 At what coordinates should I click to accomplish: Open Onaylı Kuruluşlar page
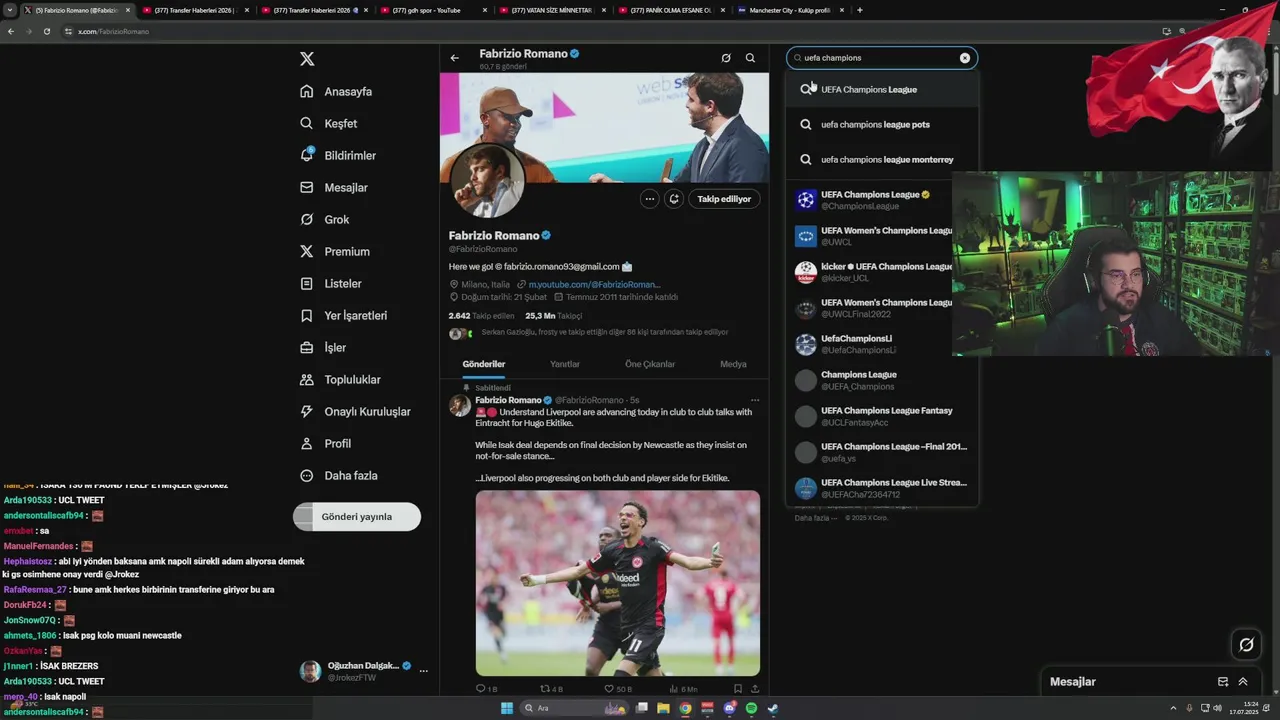pos(355,411)
